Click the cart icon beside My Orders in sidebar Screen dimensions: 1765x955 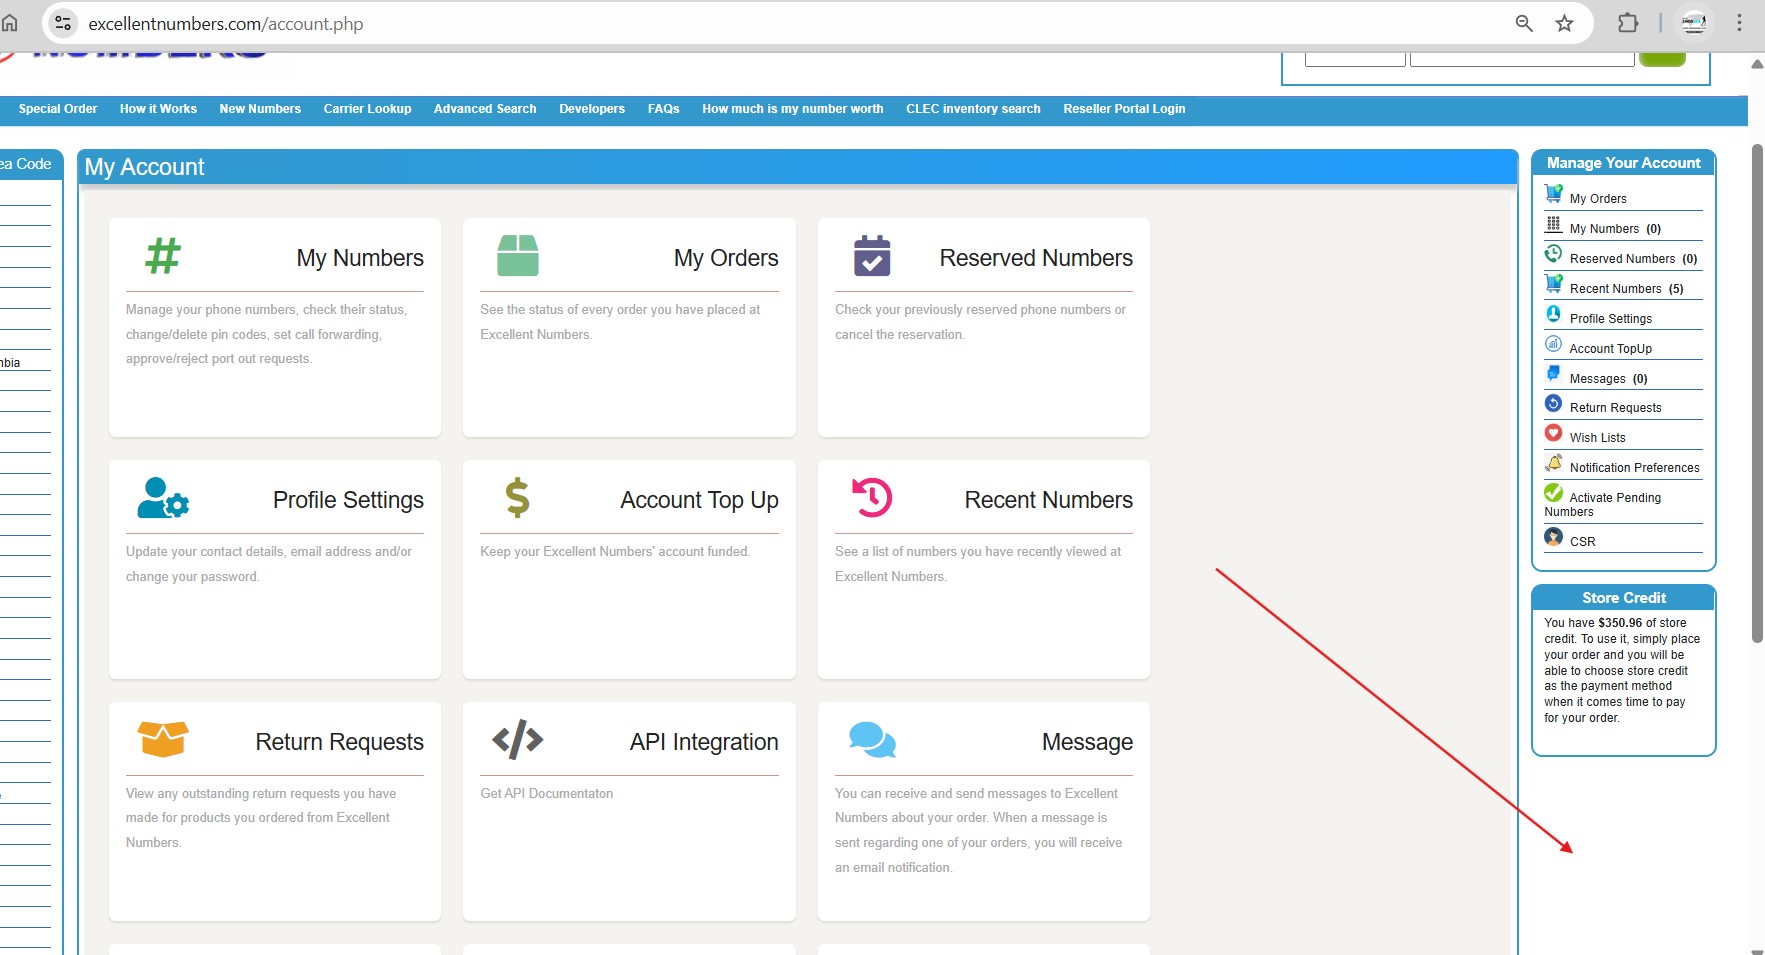click(1553, 194)
